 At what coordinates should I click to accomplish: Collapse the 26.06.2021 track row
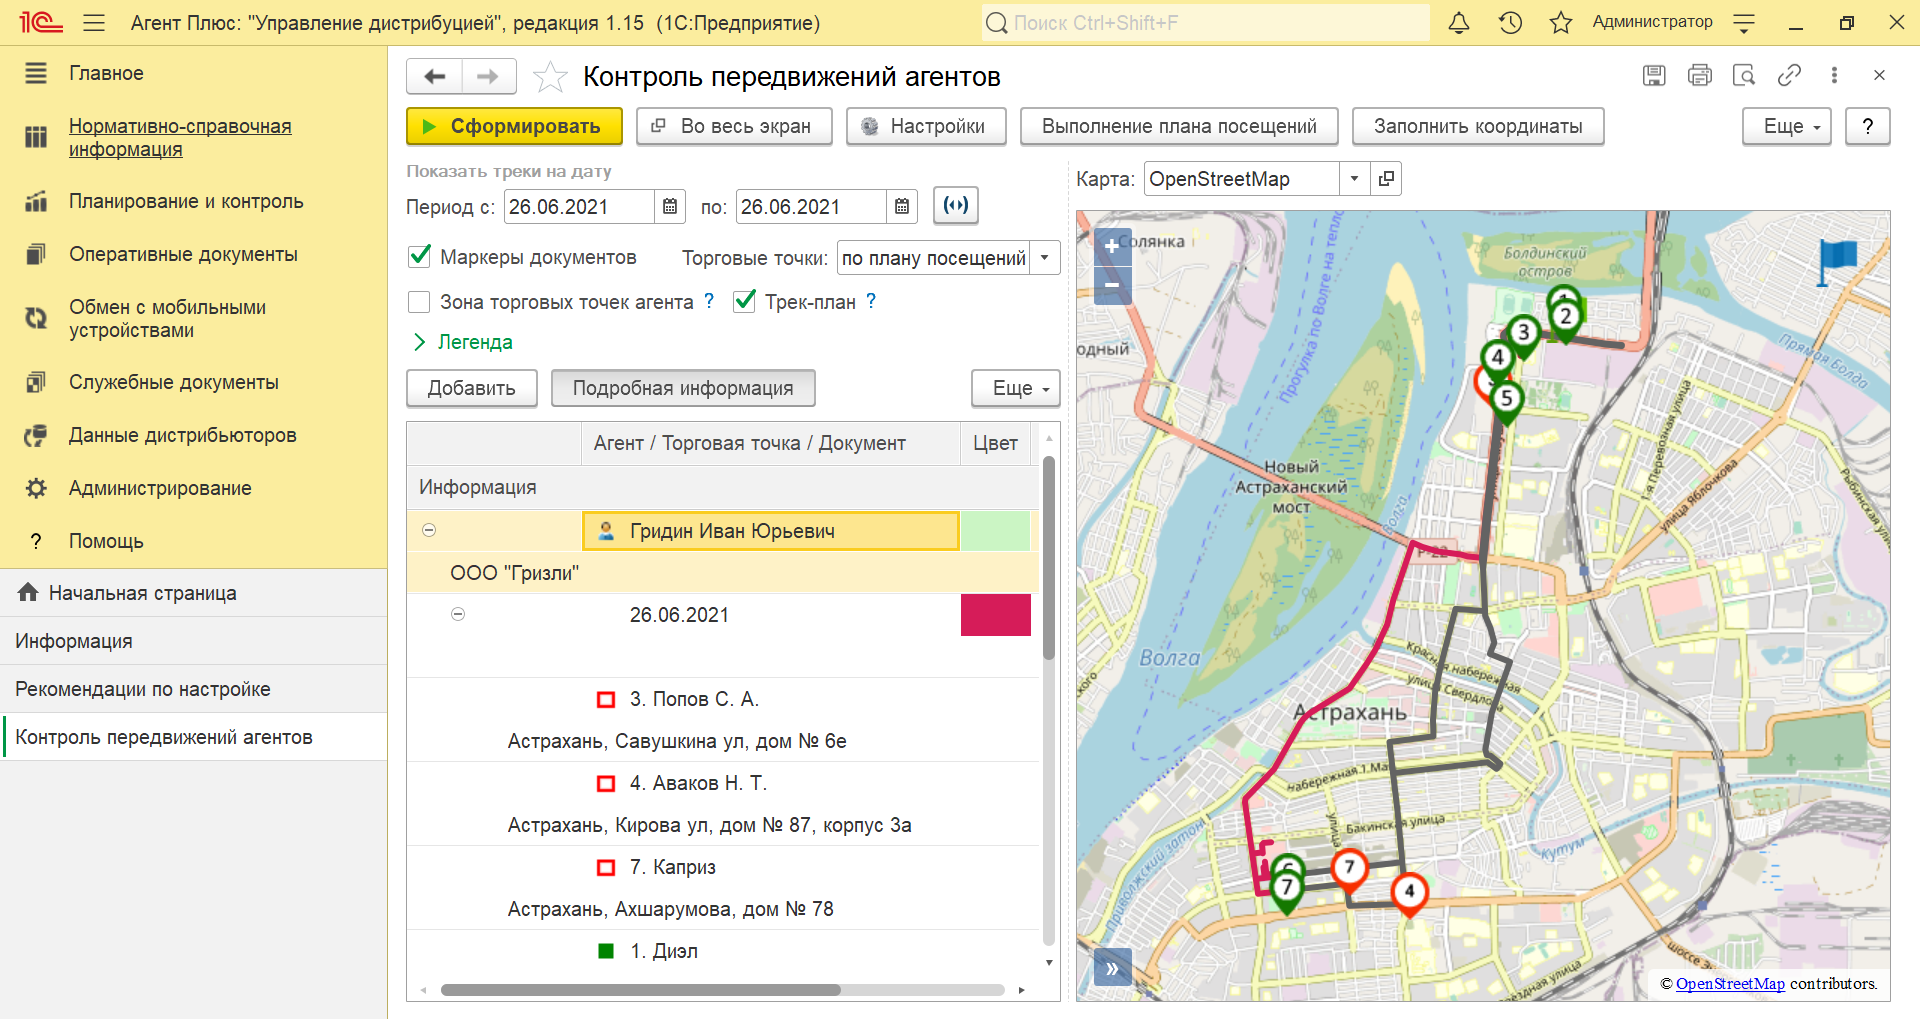[x=458, y=614]
